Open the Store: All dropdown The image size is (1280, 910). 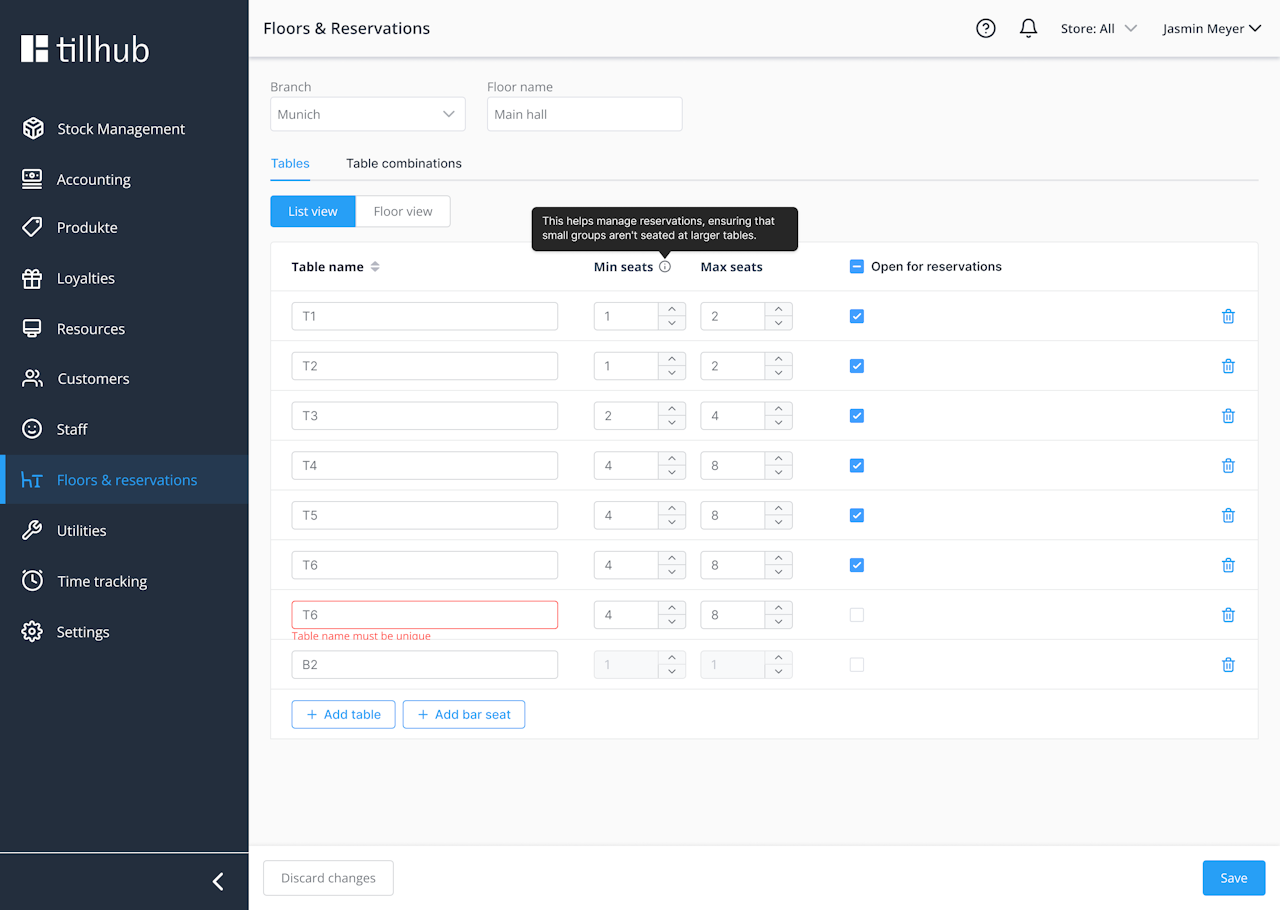pyautogui.click(x=1099, y=29)
